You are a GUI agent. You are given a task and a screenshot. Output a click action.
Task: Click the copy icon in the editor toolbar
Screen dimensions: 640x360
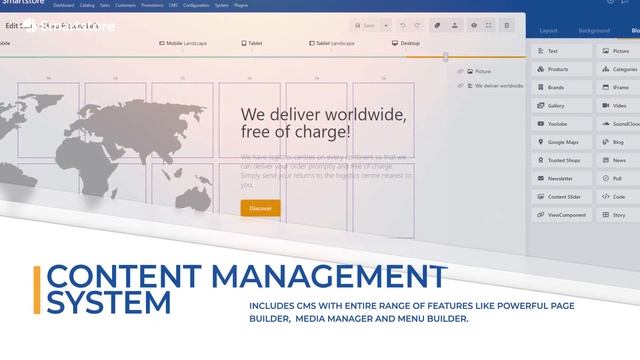[x=437, y=25]
